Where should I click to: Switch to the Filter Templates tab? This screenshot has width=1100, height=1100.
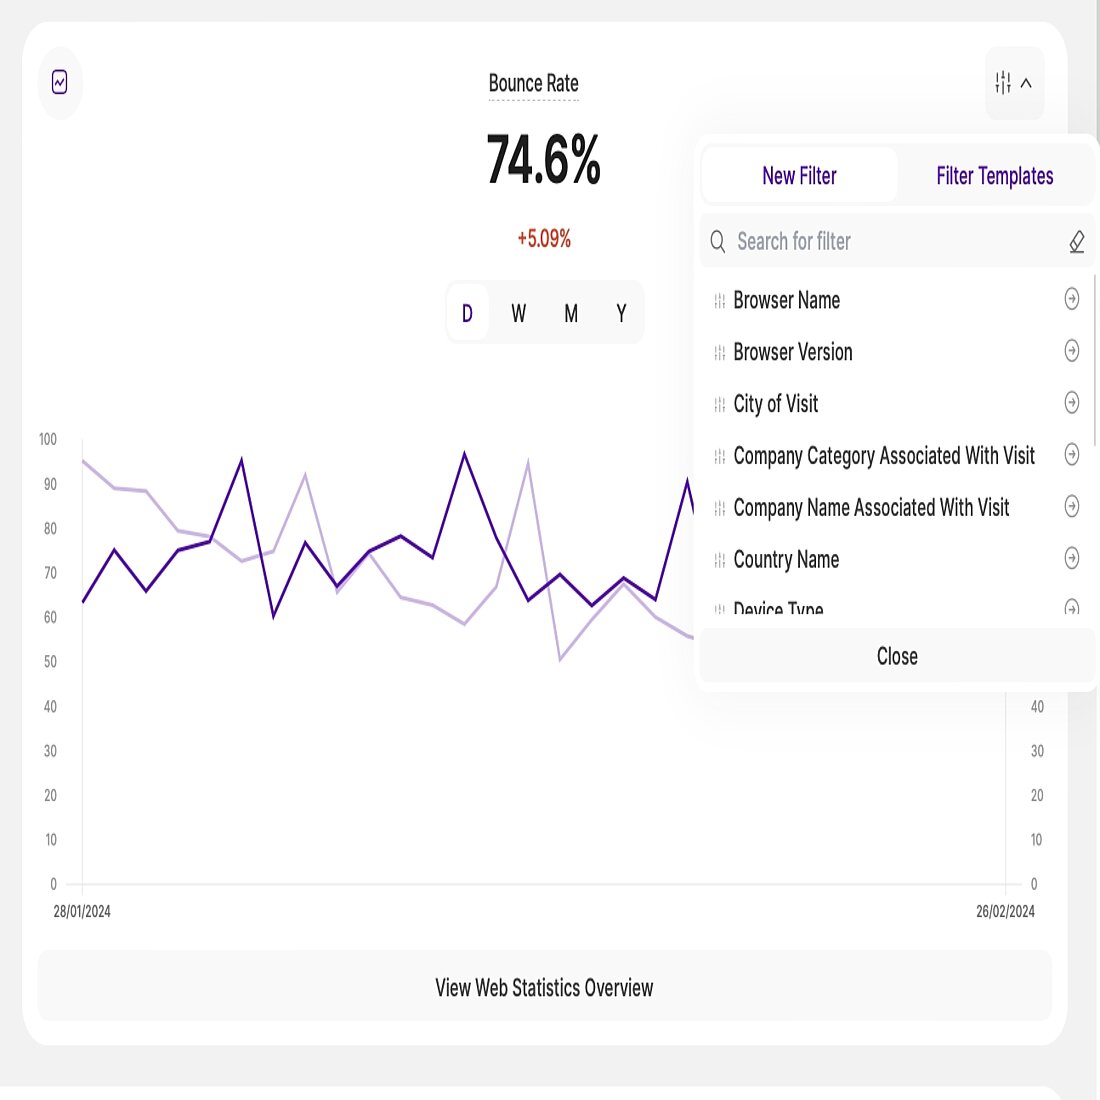pyautogui.click(x=994, y=176)
